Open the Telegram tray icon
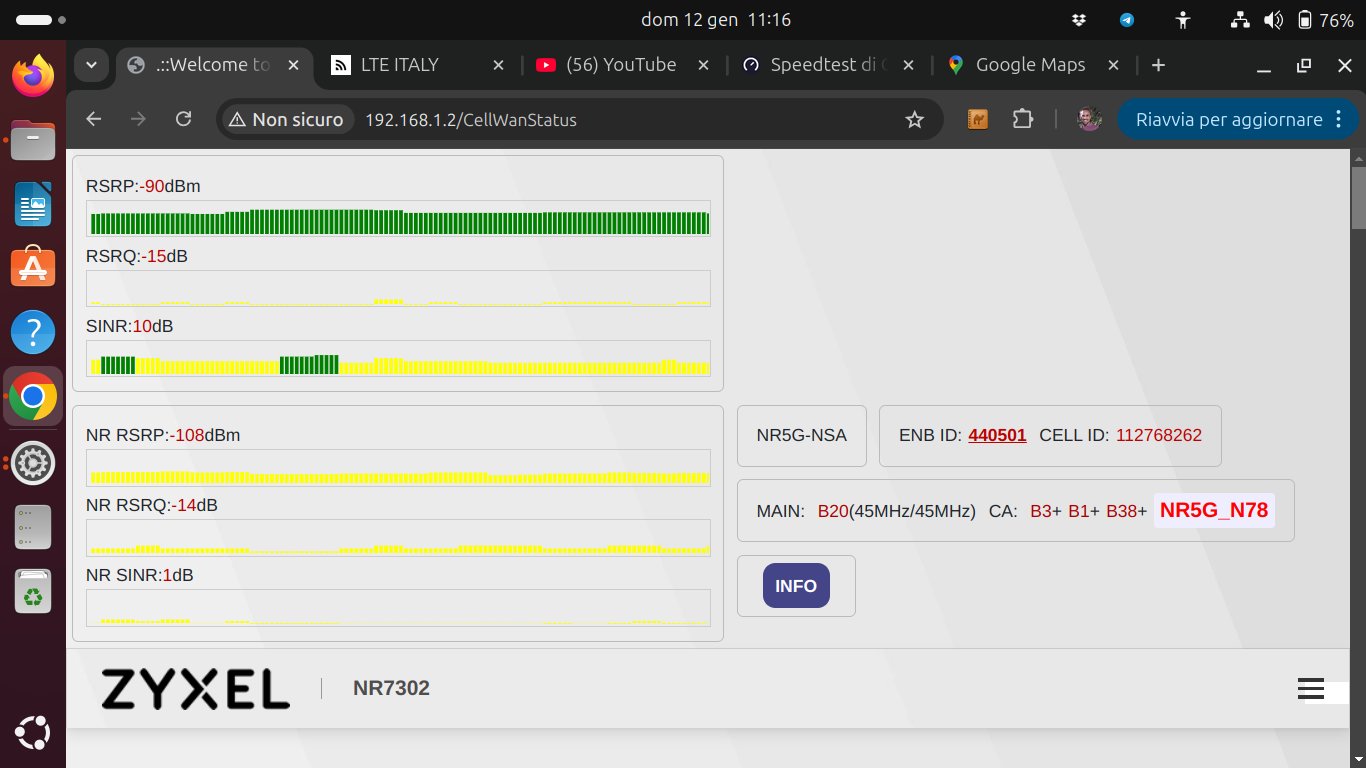Viewport: 1366px width, 768px height. [x=1127, y=20]
